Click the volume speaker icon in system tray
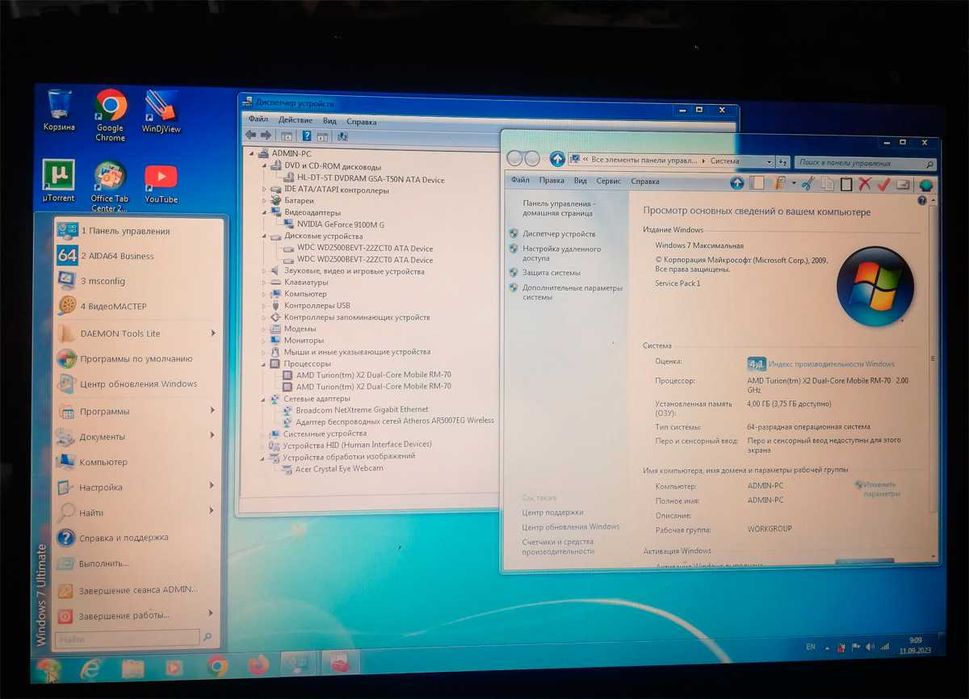 (x=870, y=646)
